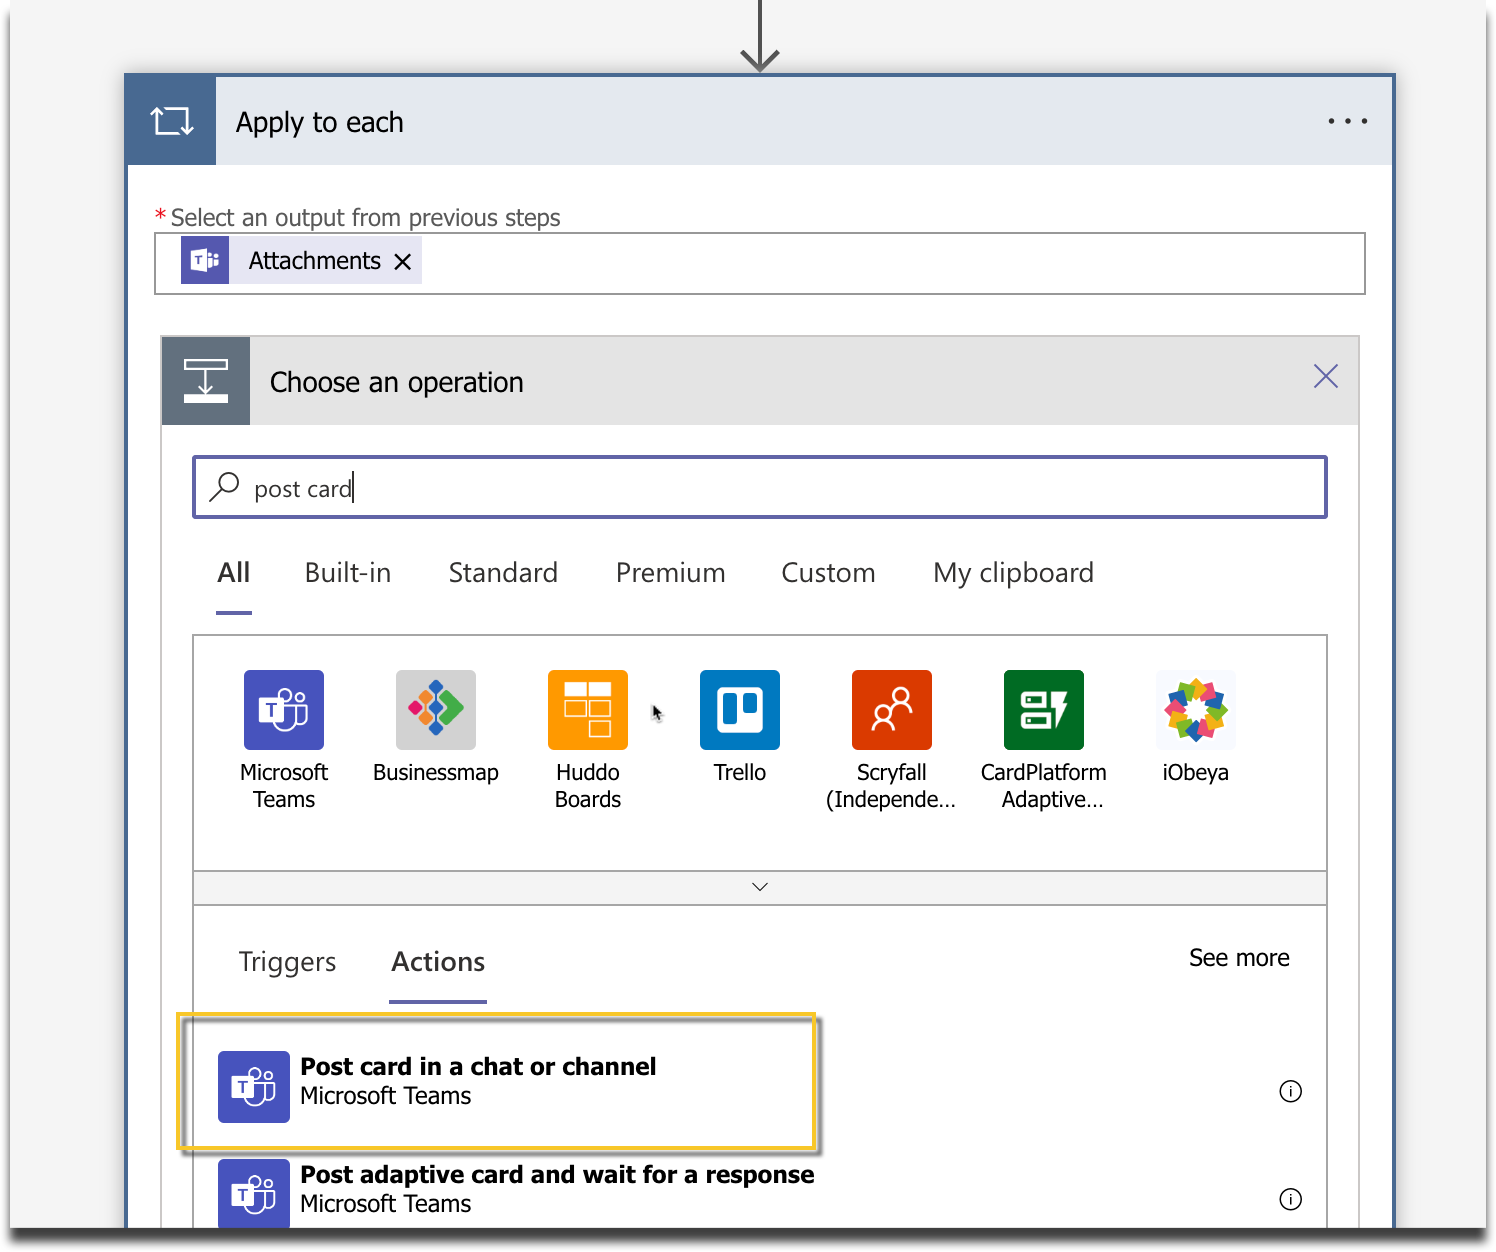Screen dimensions: 1496x1252
Task: Click the Choose an operation title
Action: 397,382
